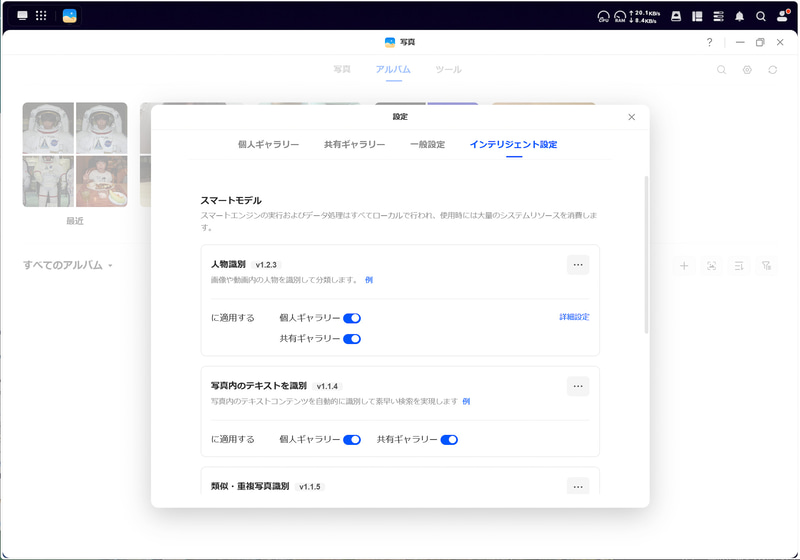Switch to the 共有ギャラリー tab
800x560 pixels.
(355, 144)
